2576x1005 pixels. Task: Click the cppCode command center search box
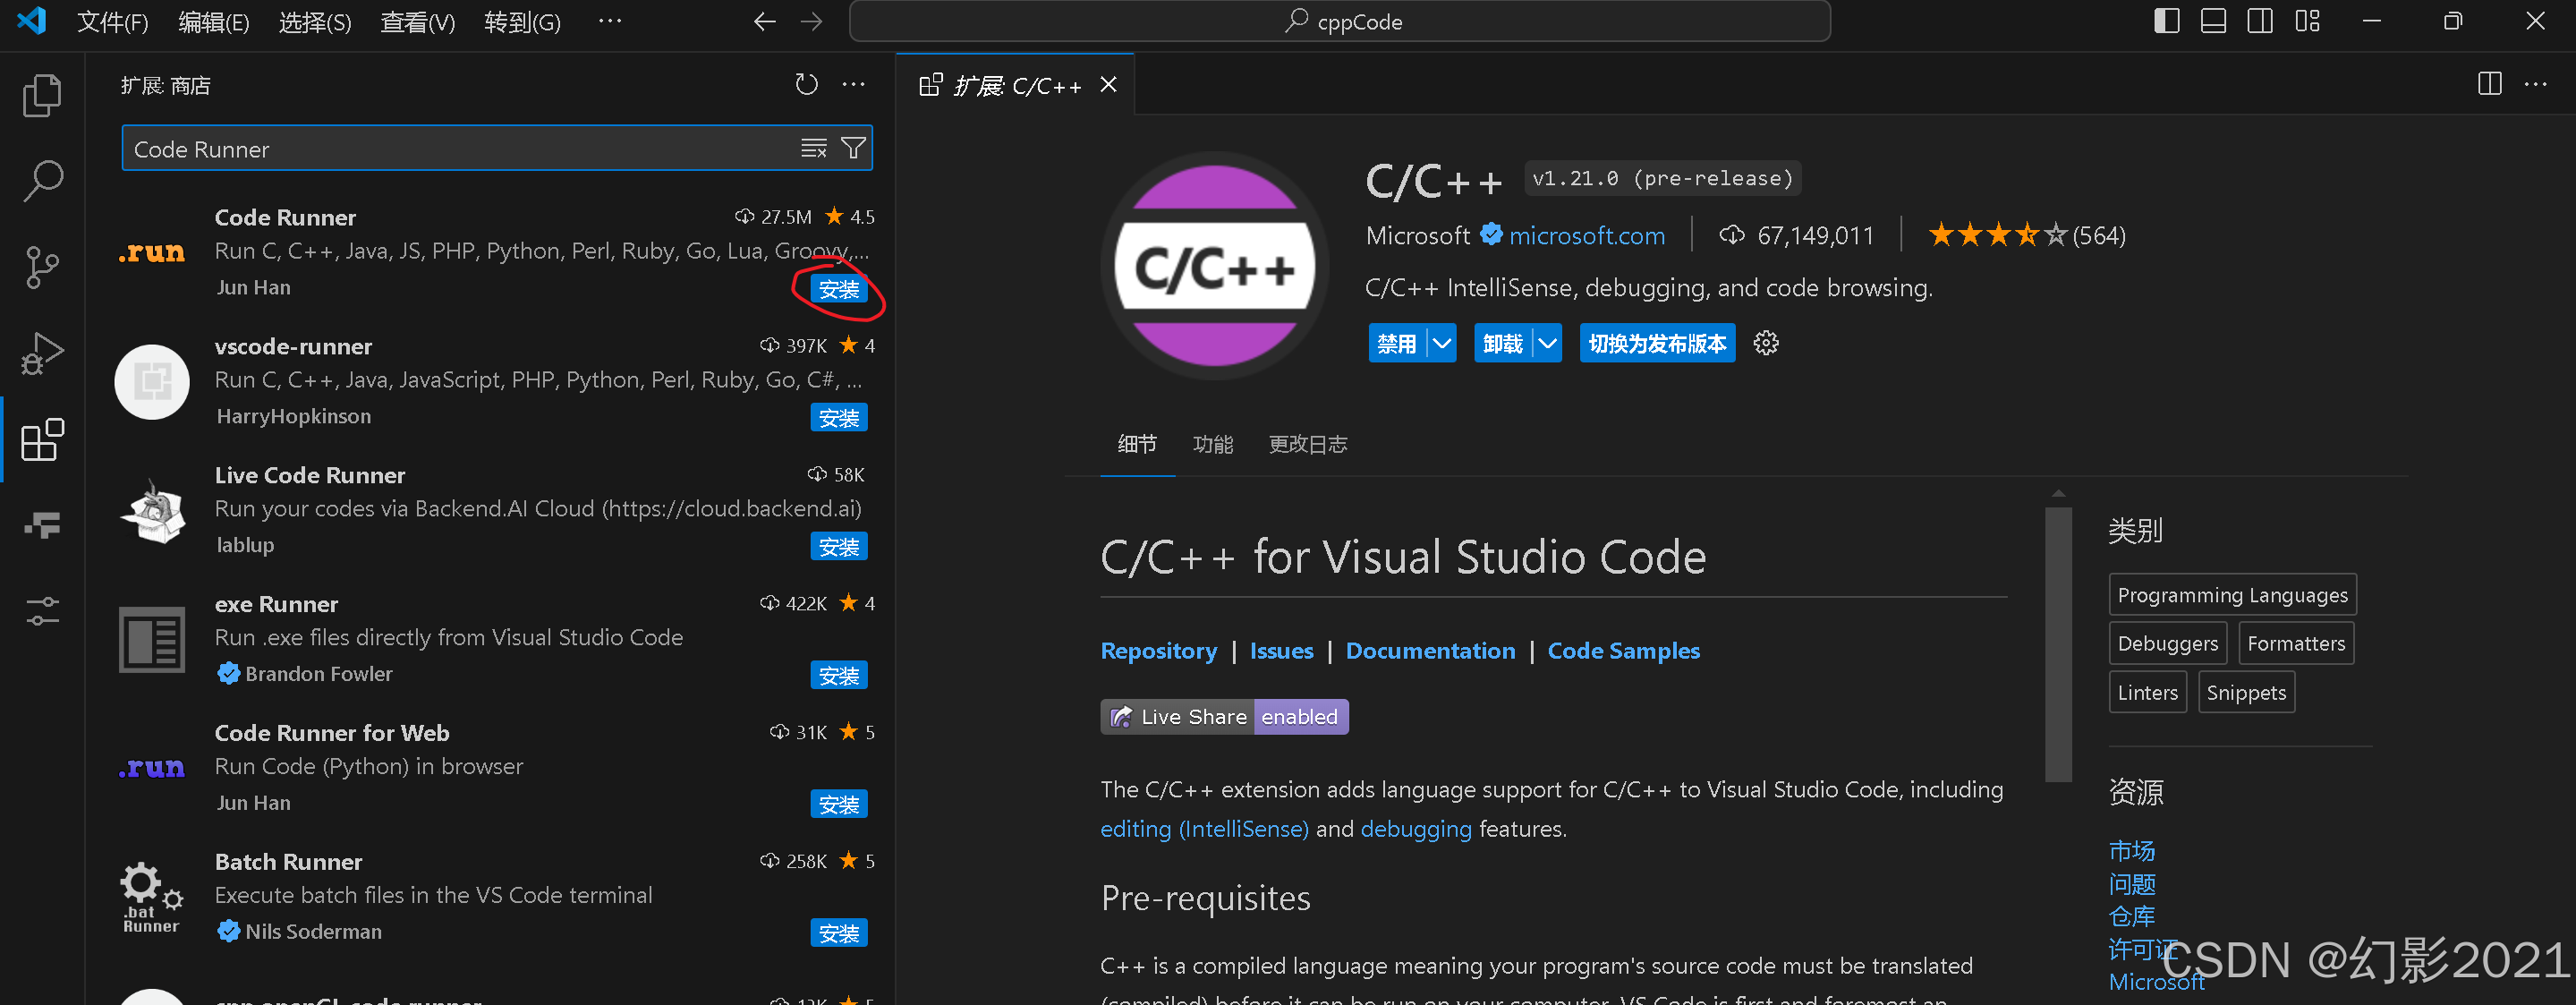pyautogui.click(x=1340, y=21)
